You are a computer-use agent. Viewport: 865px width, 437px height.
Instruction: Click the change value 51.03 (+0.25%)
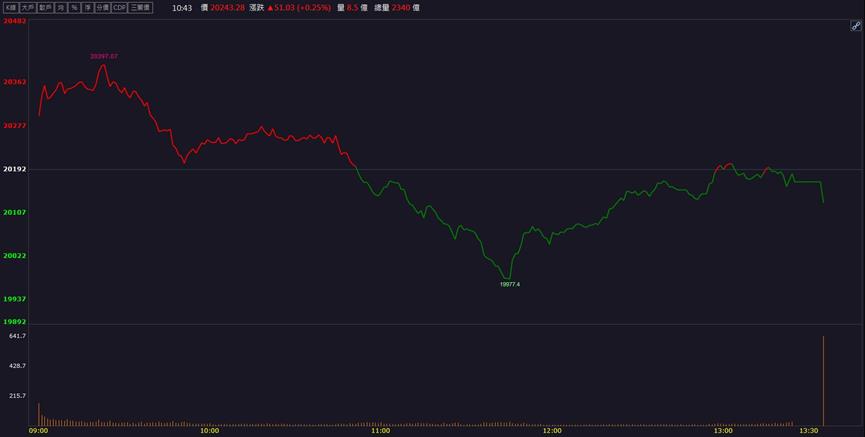coord(303,8)
